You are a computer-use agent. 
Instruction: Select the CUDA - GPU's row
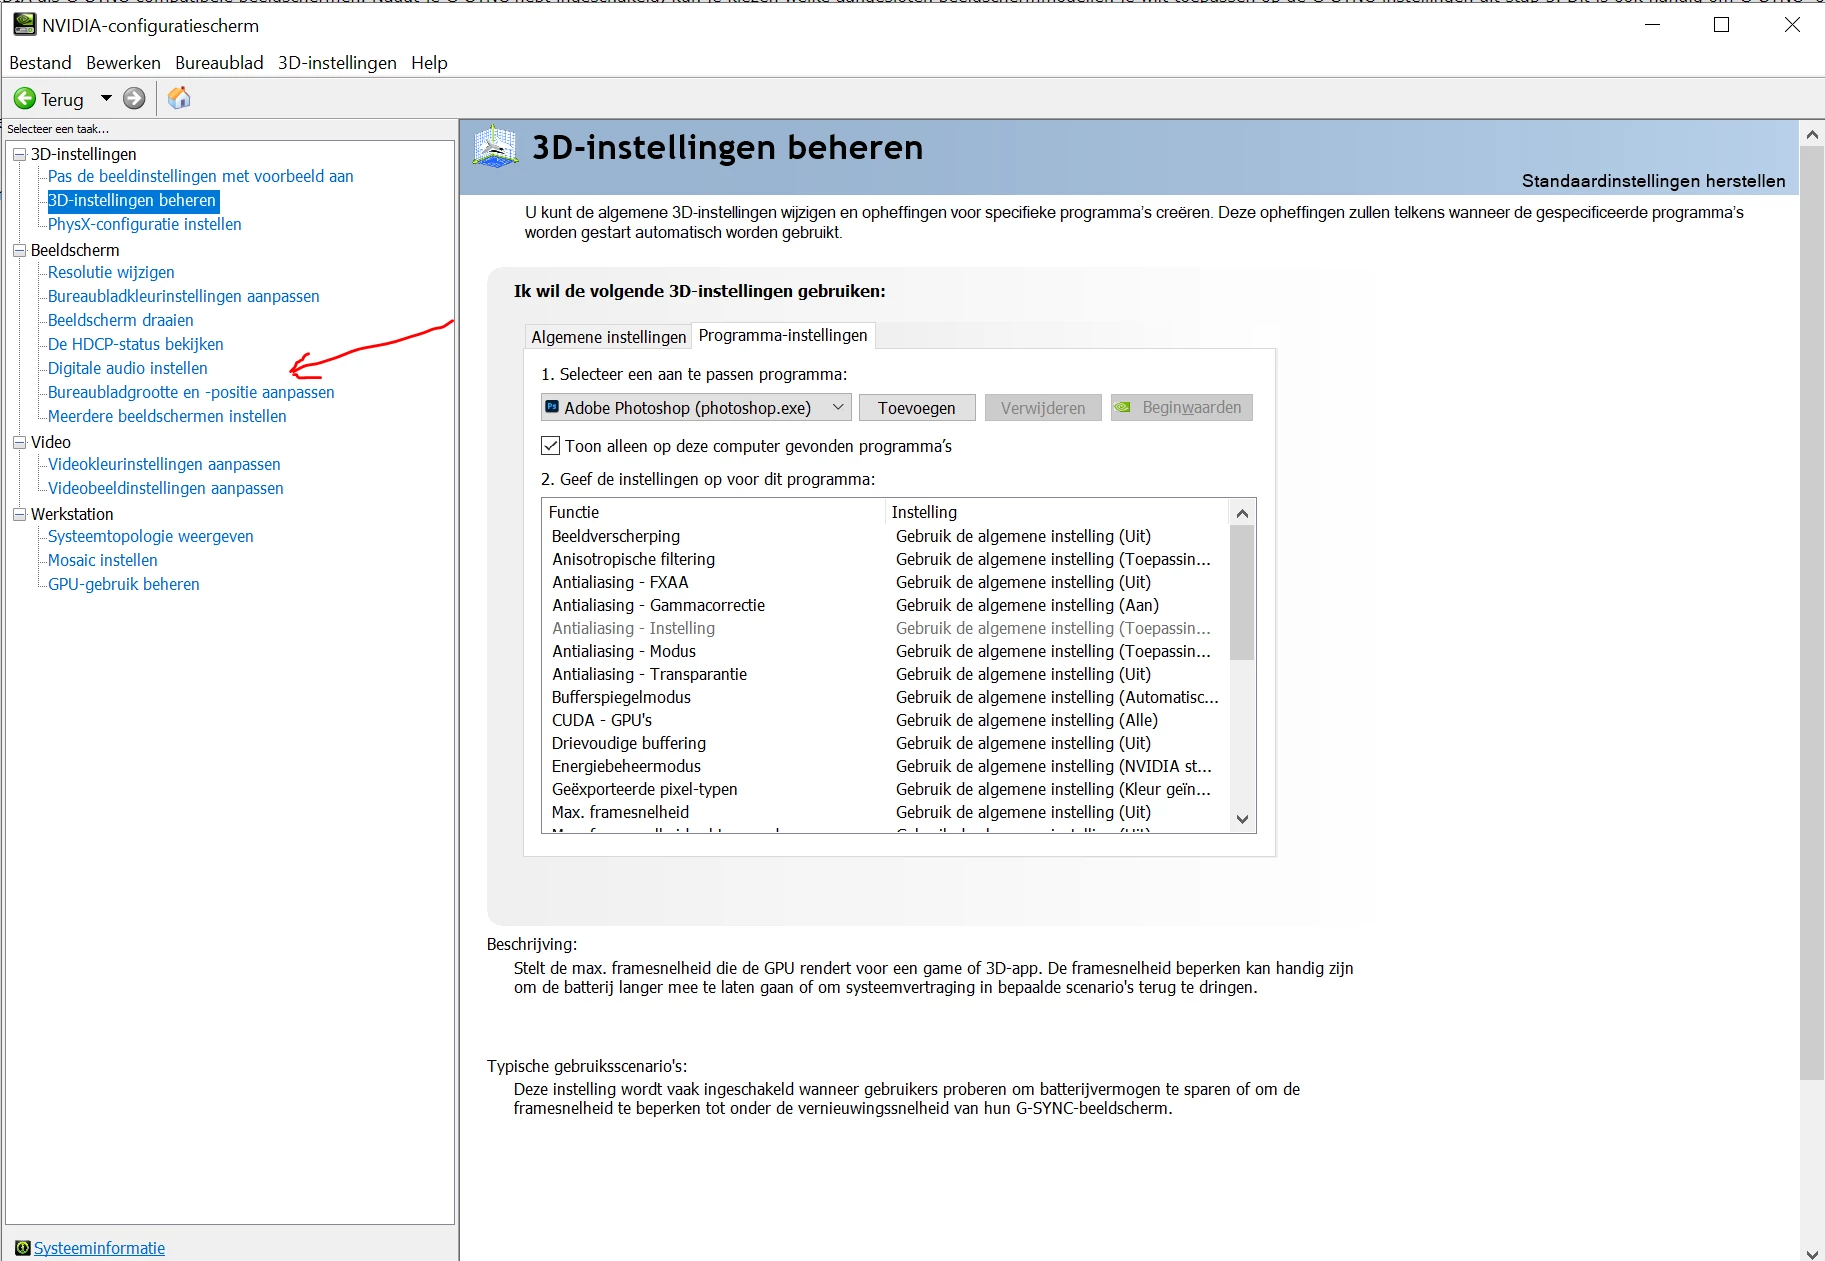[x=886, y=720]
